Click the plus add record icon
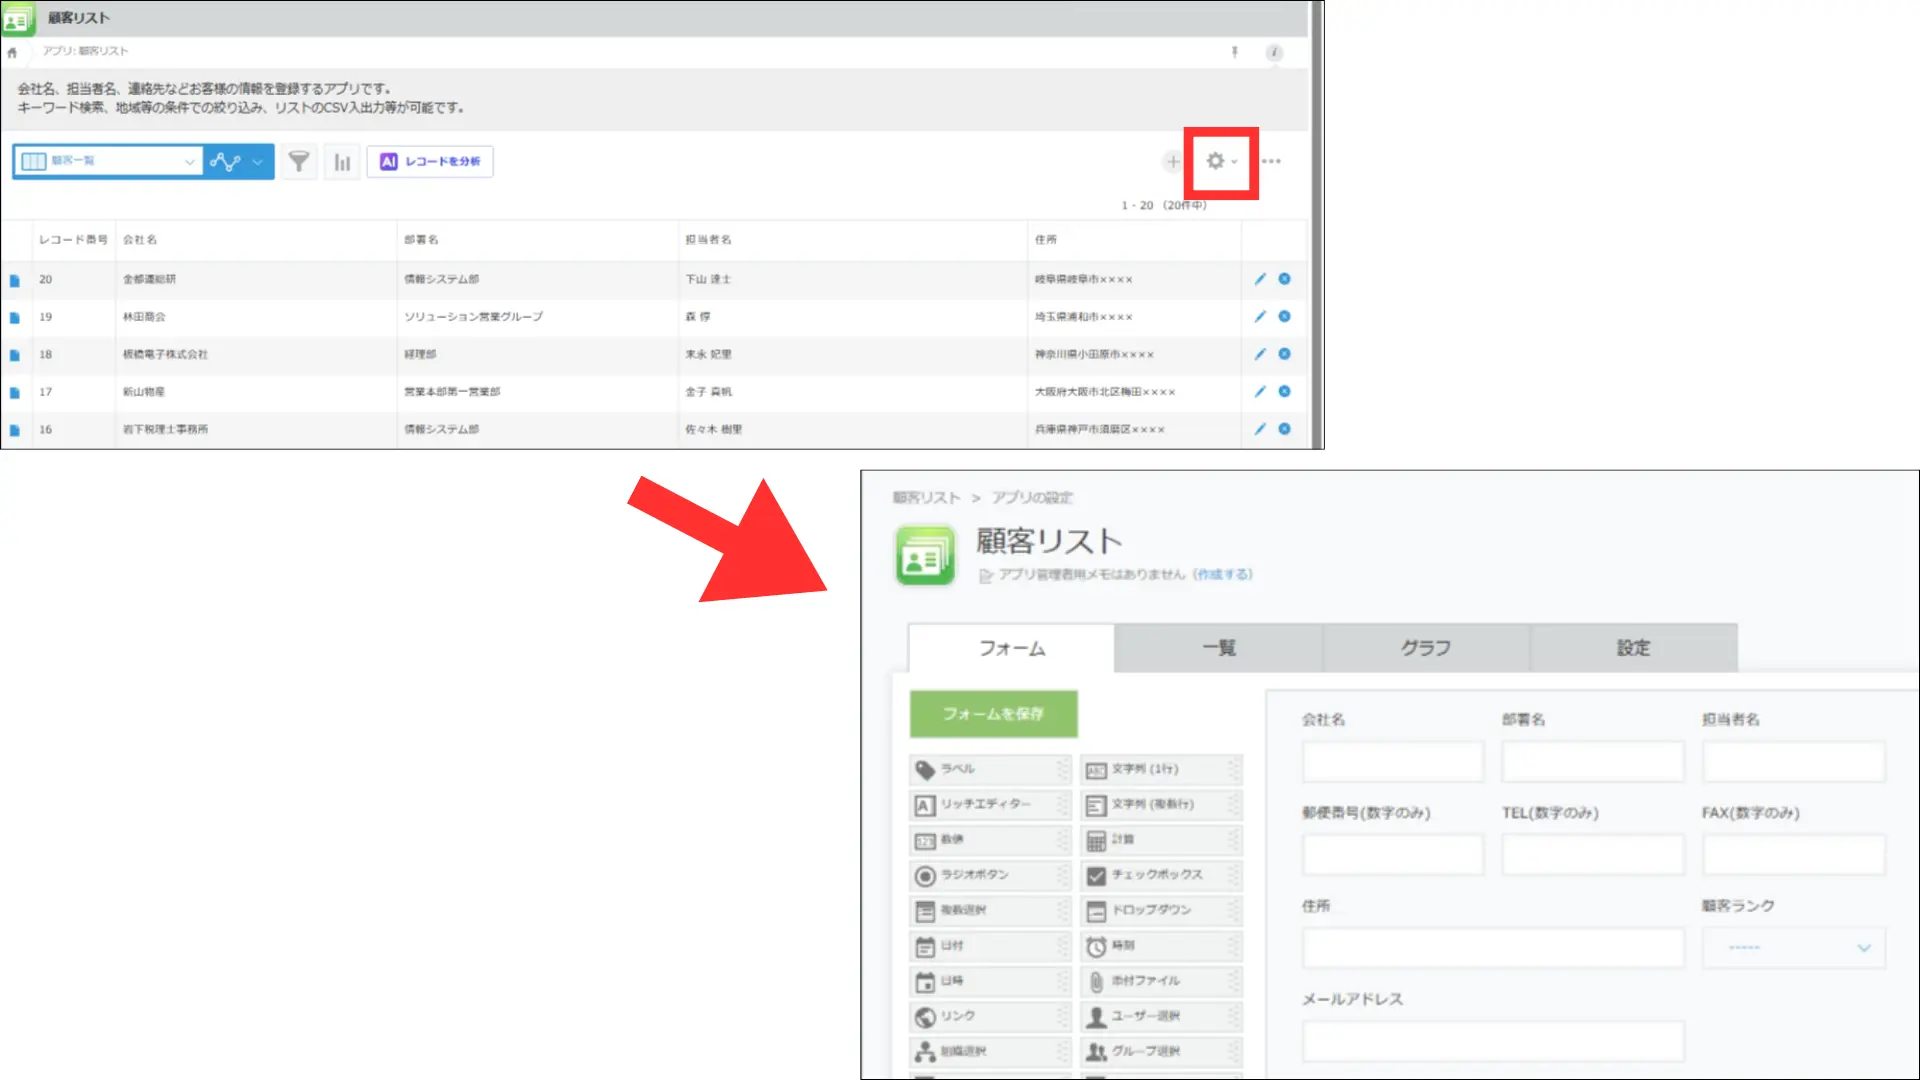The width and height of the screenshot is (1920, 1080). (x=1172, y=161)
